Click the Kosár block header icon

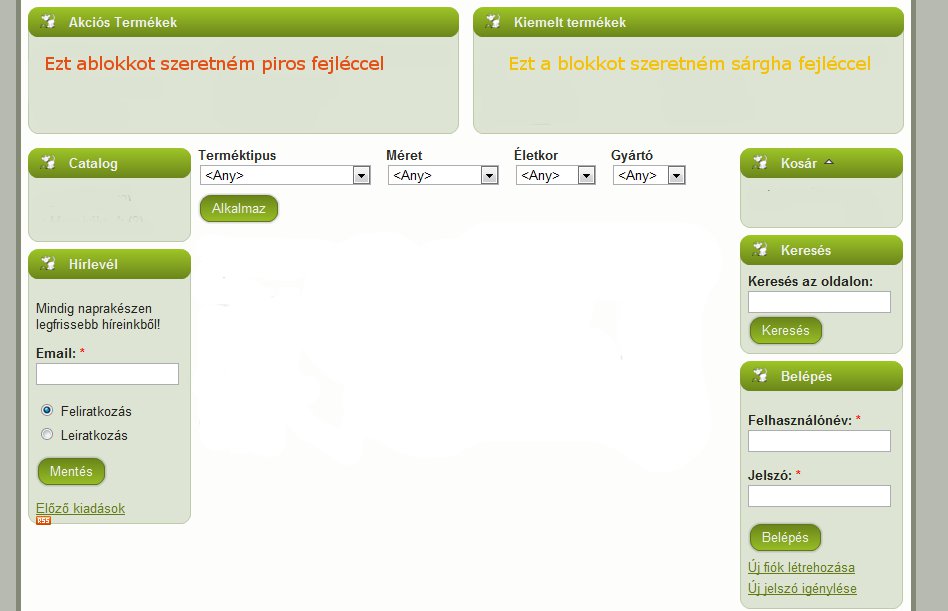click(x=759, y=163)
